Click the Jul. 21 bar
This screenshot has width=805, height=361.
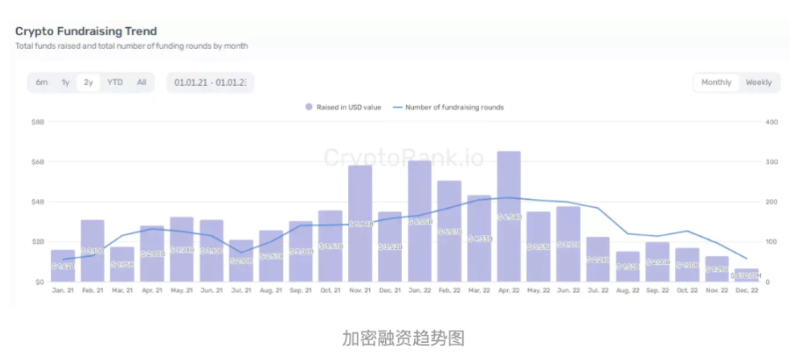(241, 261)
